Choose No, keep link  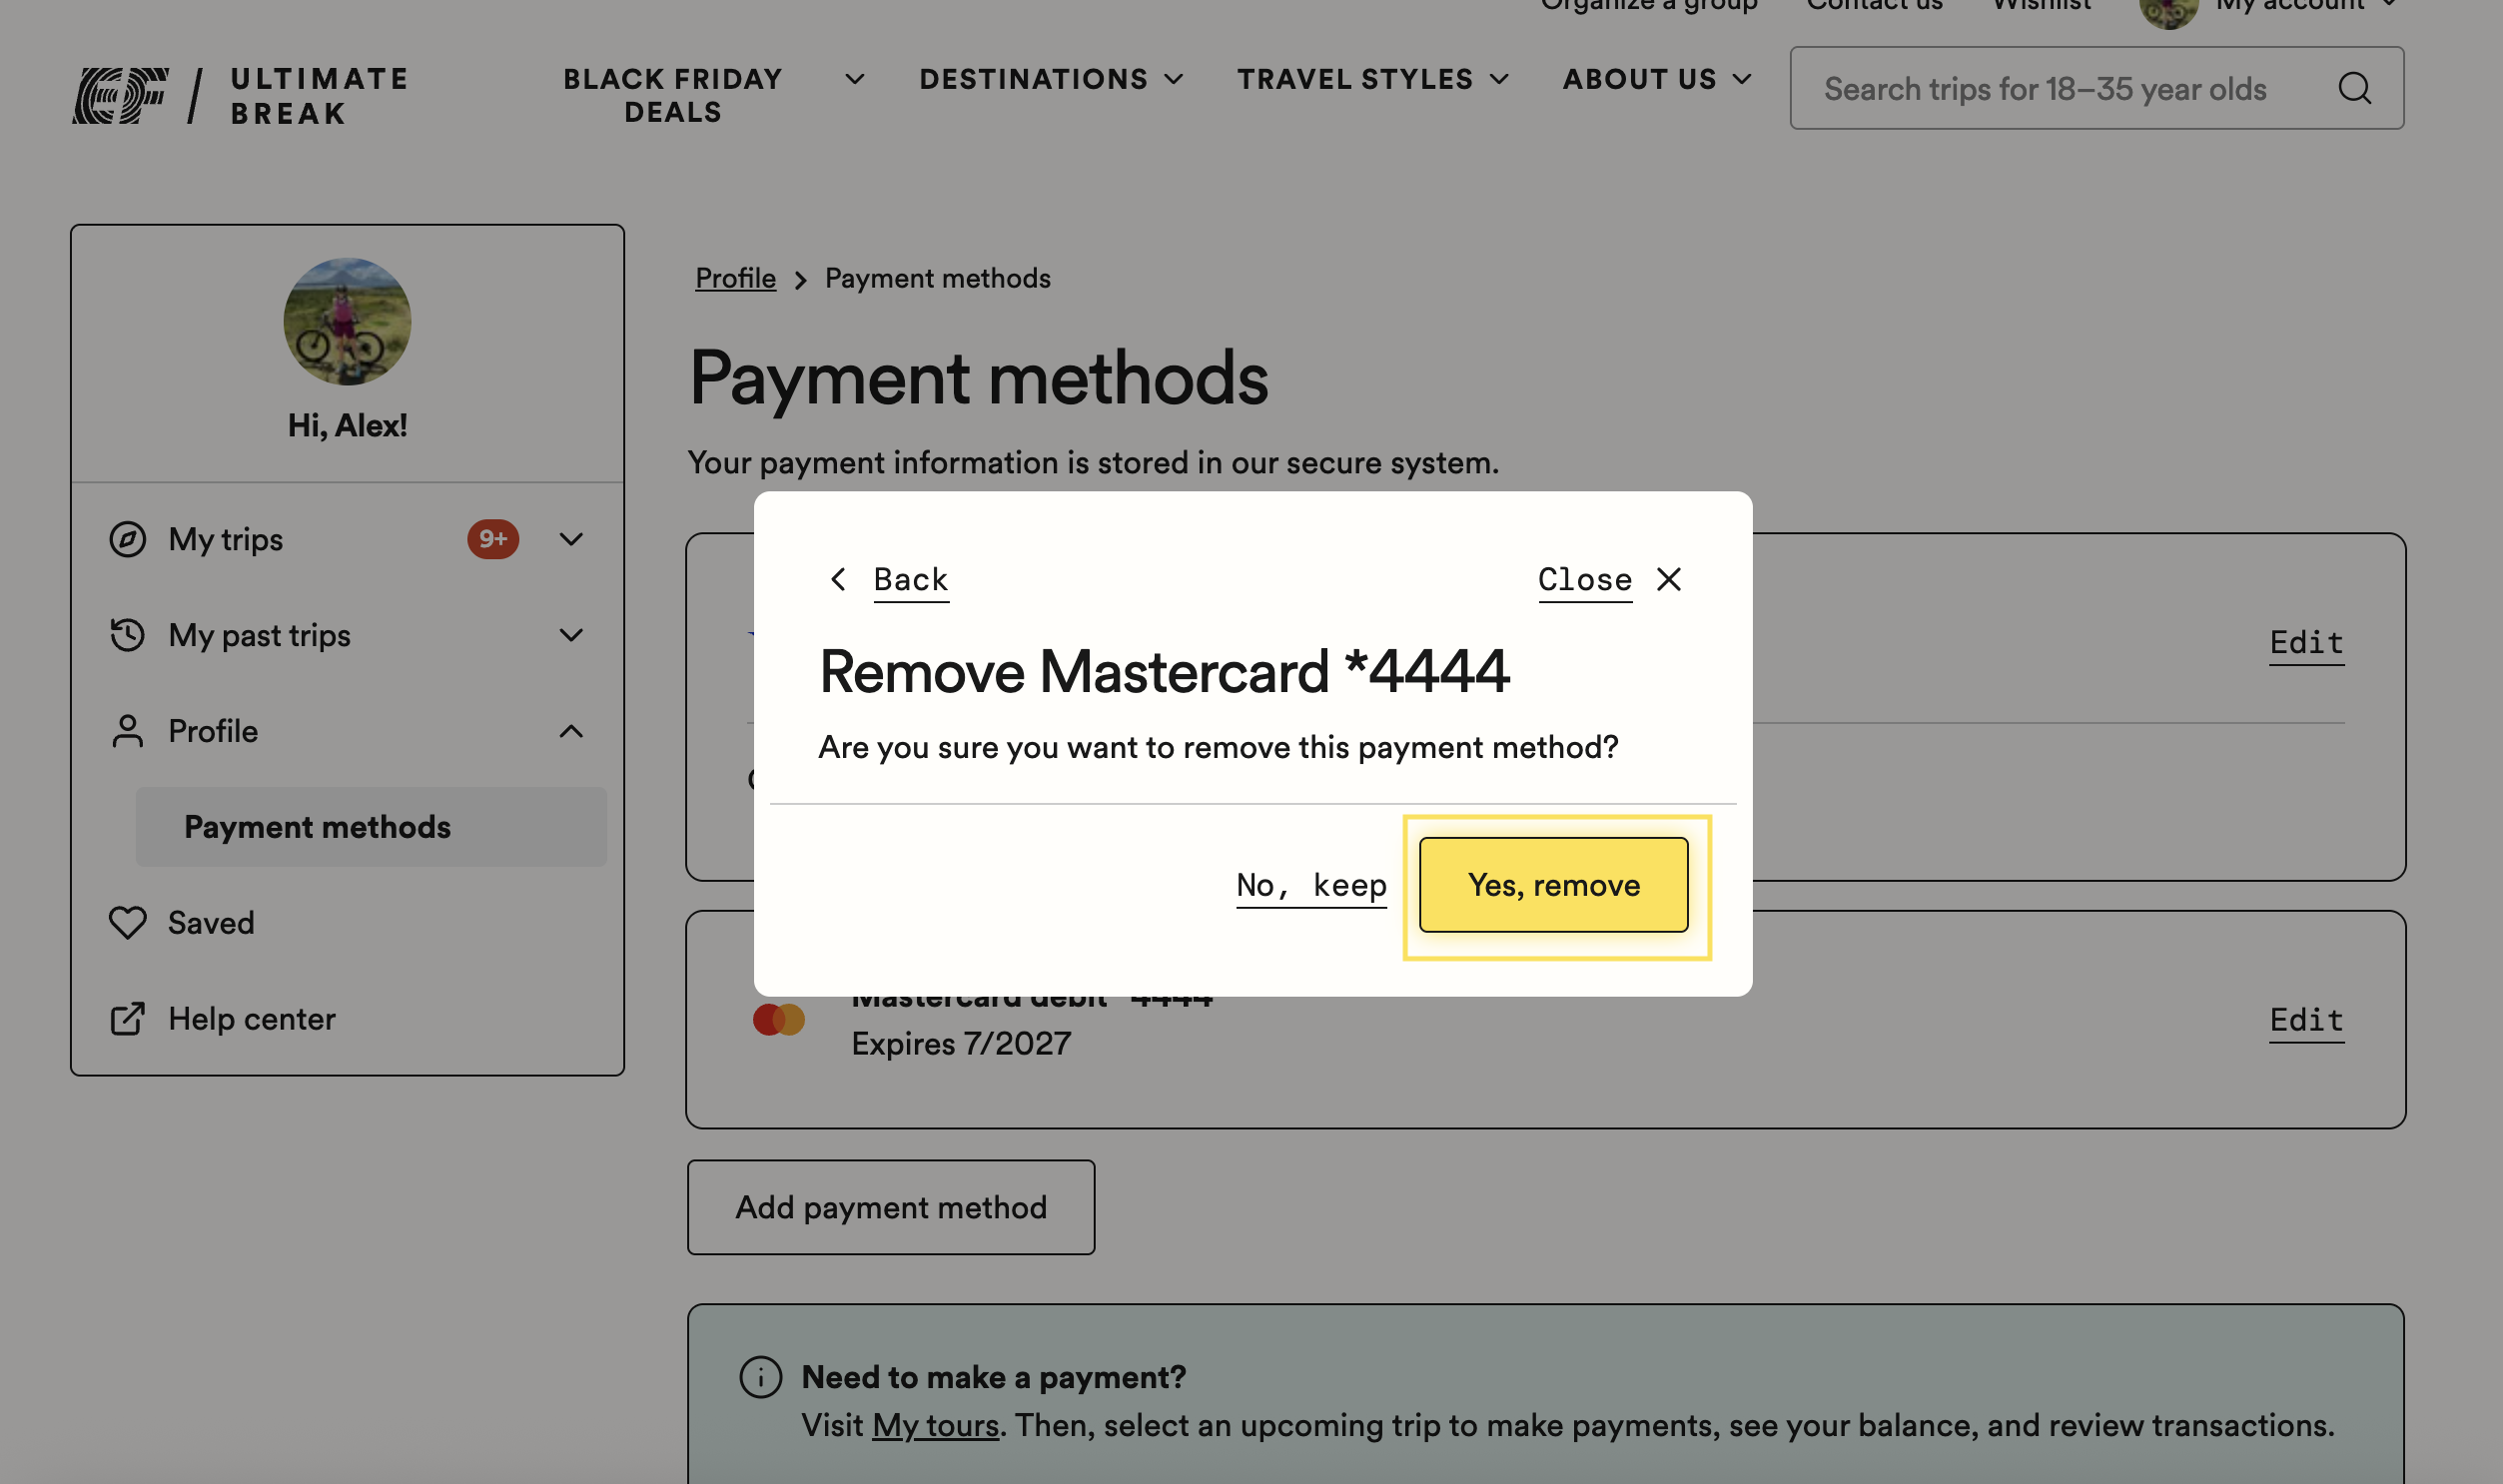(x=1311, y=885)
